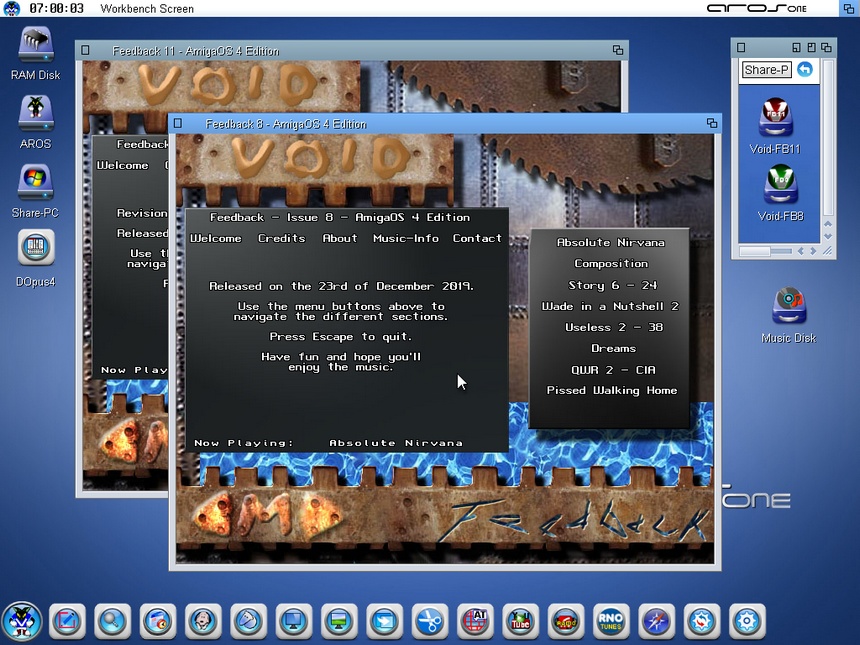
Task: Play the track Wade in a Nutshell 2
Action: click(610, 306)
